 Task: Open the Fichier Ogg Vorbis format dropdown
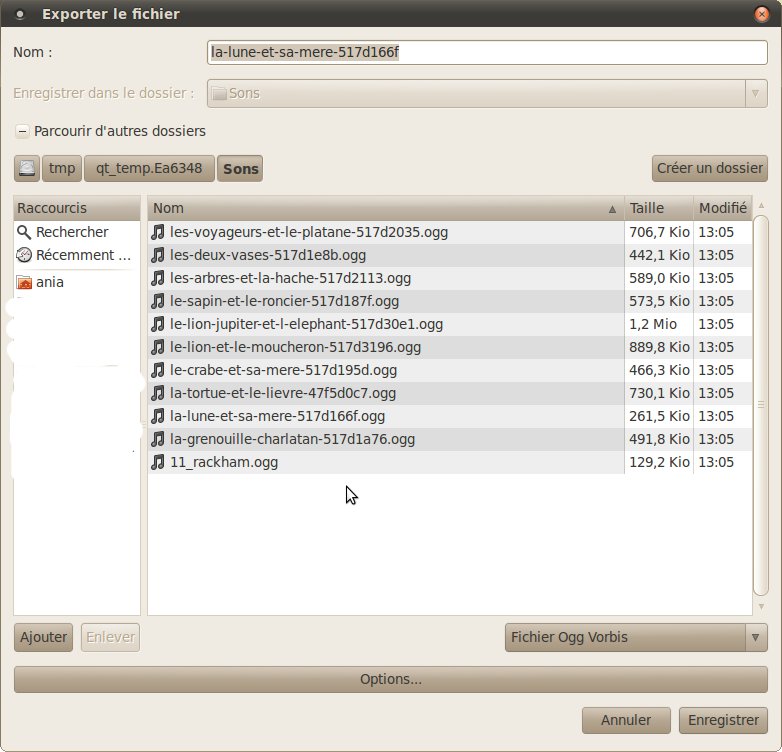pos(636,637)
